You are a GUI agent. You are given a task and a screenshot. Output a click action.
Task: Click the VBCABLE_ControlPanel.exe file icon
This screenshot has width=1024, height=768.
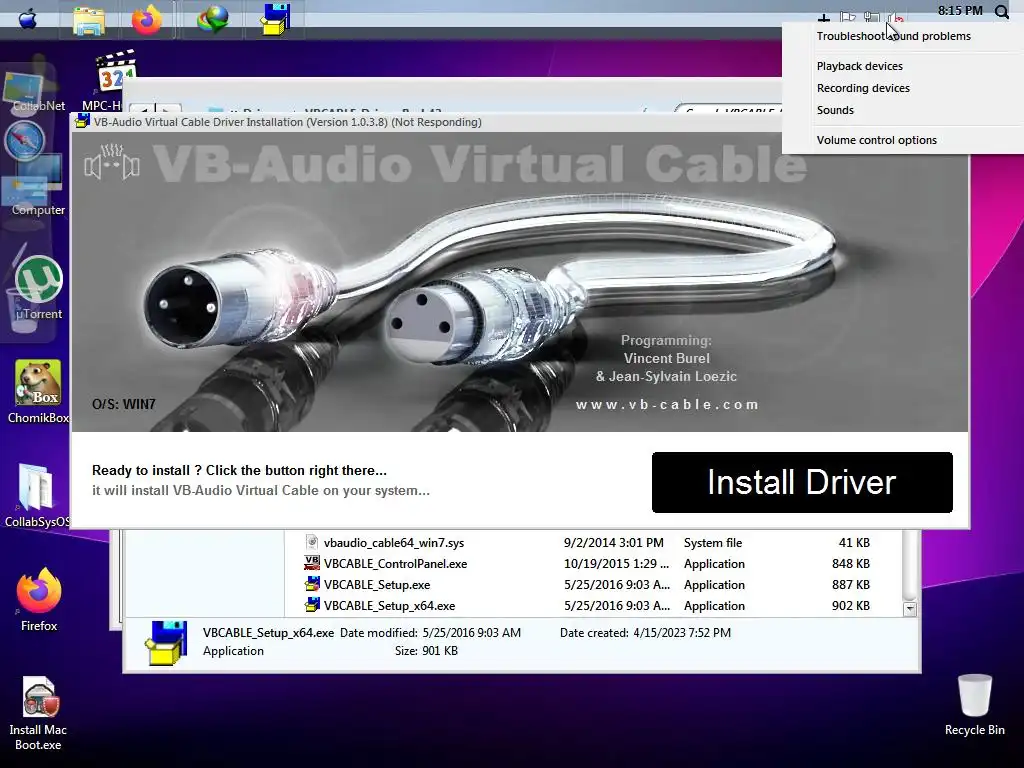[x=312, y=563]
